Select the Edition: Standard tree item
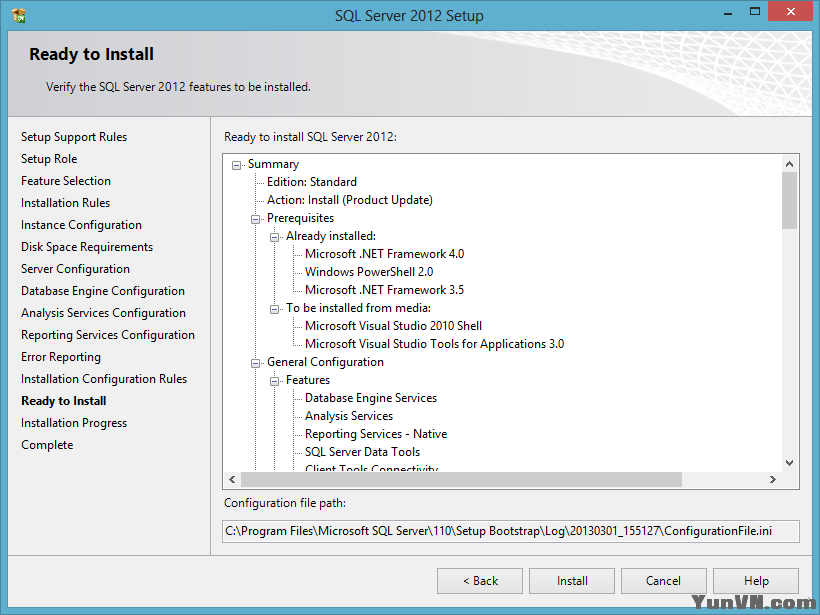The image size is (820, 615). pyautogui.click(x=312, y=182)
